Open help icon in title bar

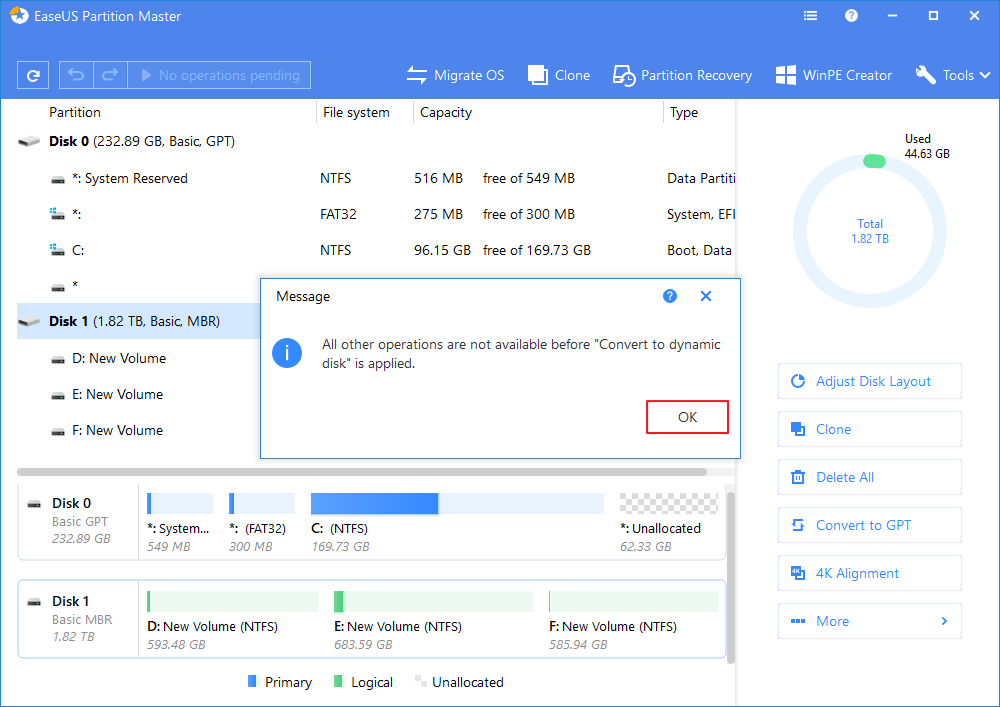(851, 16)
